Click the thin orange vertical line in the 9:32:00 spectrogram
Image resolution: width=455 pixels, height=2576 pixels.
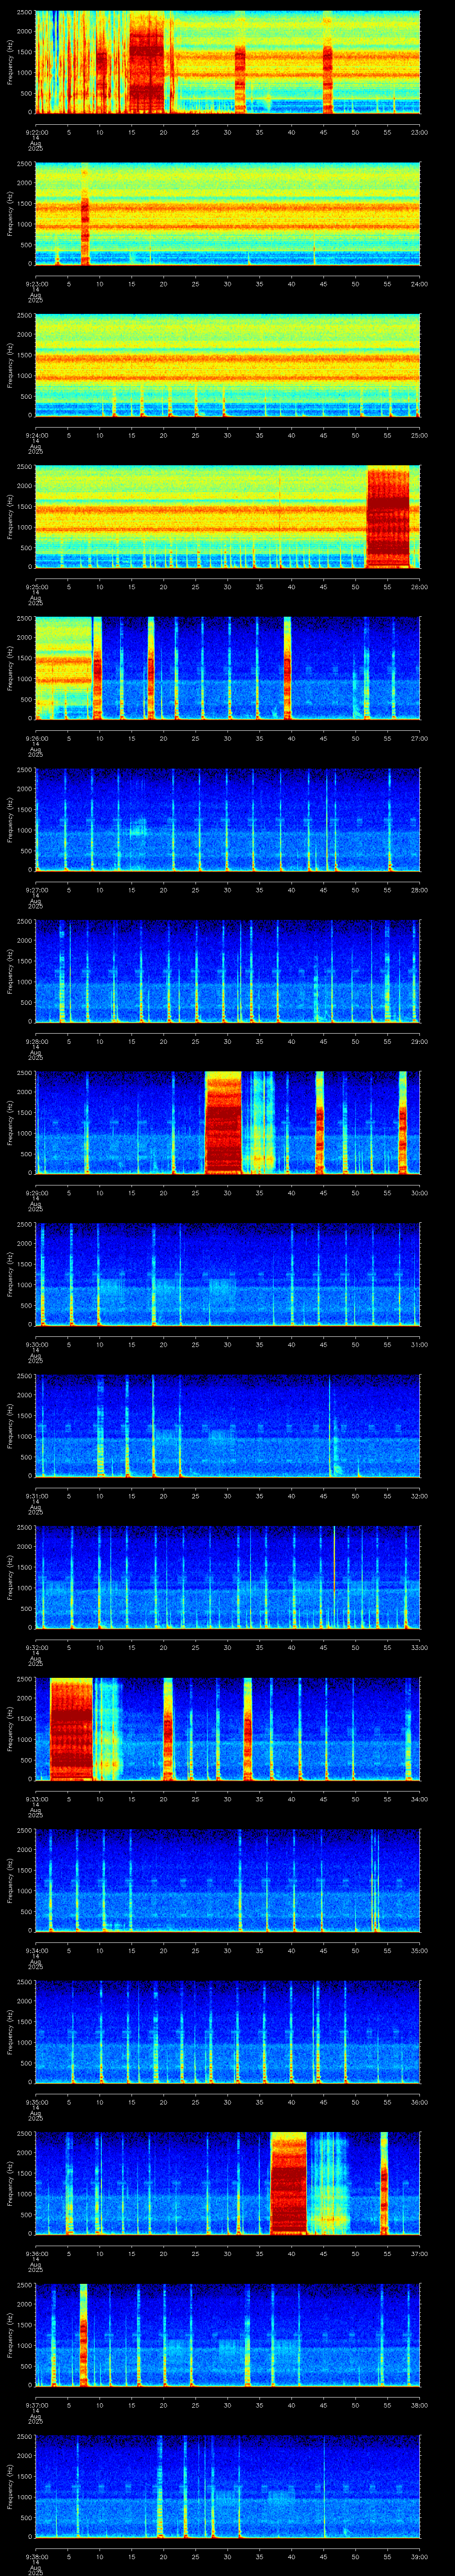(x=334, y=1577)
